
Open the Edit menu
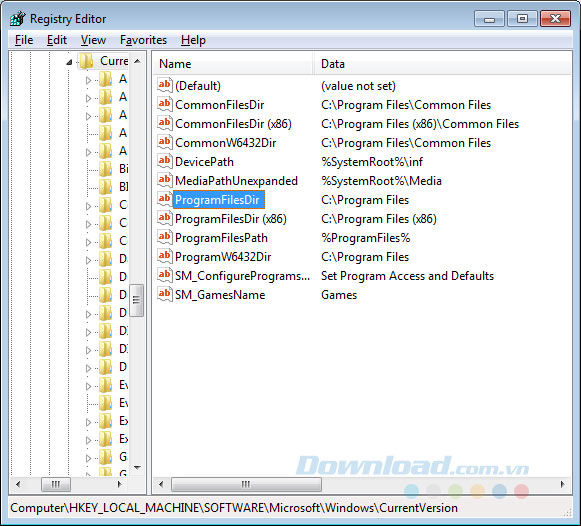tap(57, 40)
